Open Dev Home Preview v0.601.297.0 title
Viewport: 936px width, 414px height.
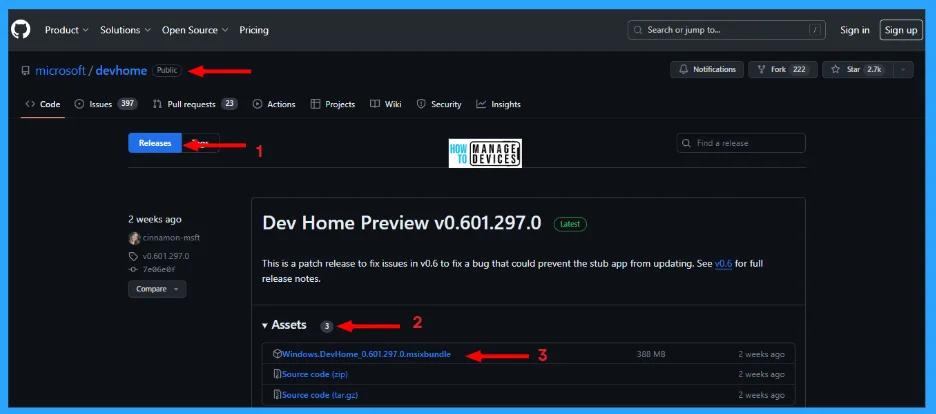[x=402, y=223]
